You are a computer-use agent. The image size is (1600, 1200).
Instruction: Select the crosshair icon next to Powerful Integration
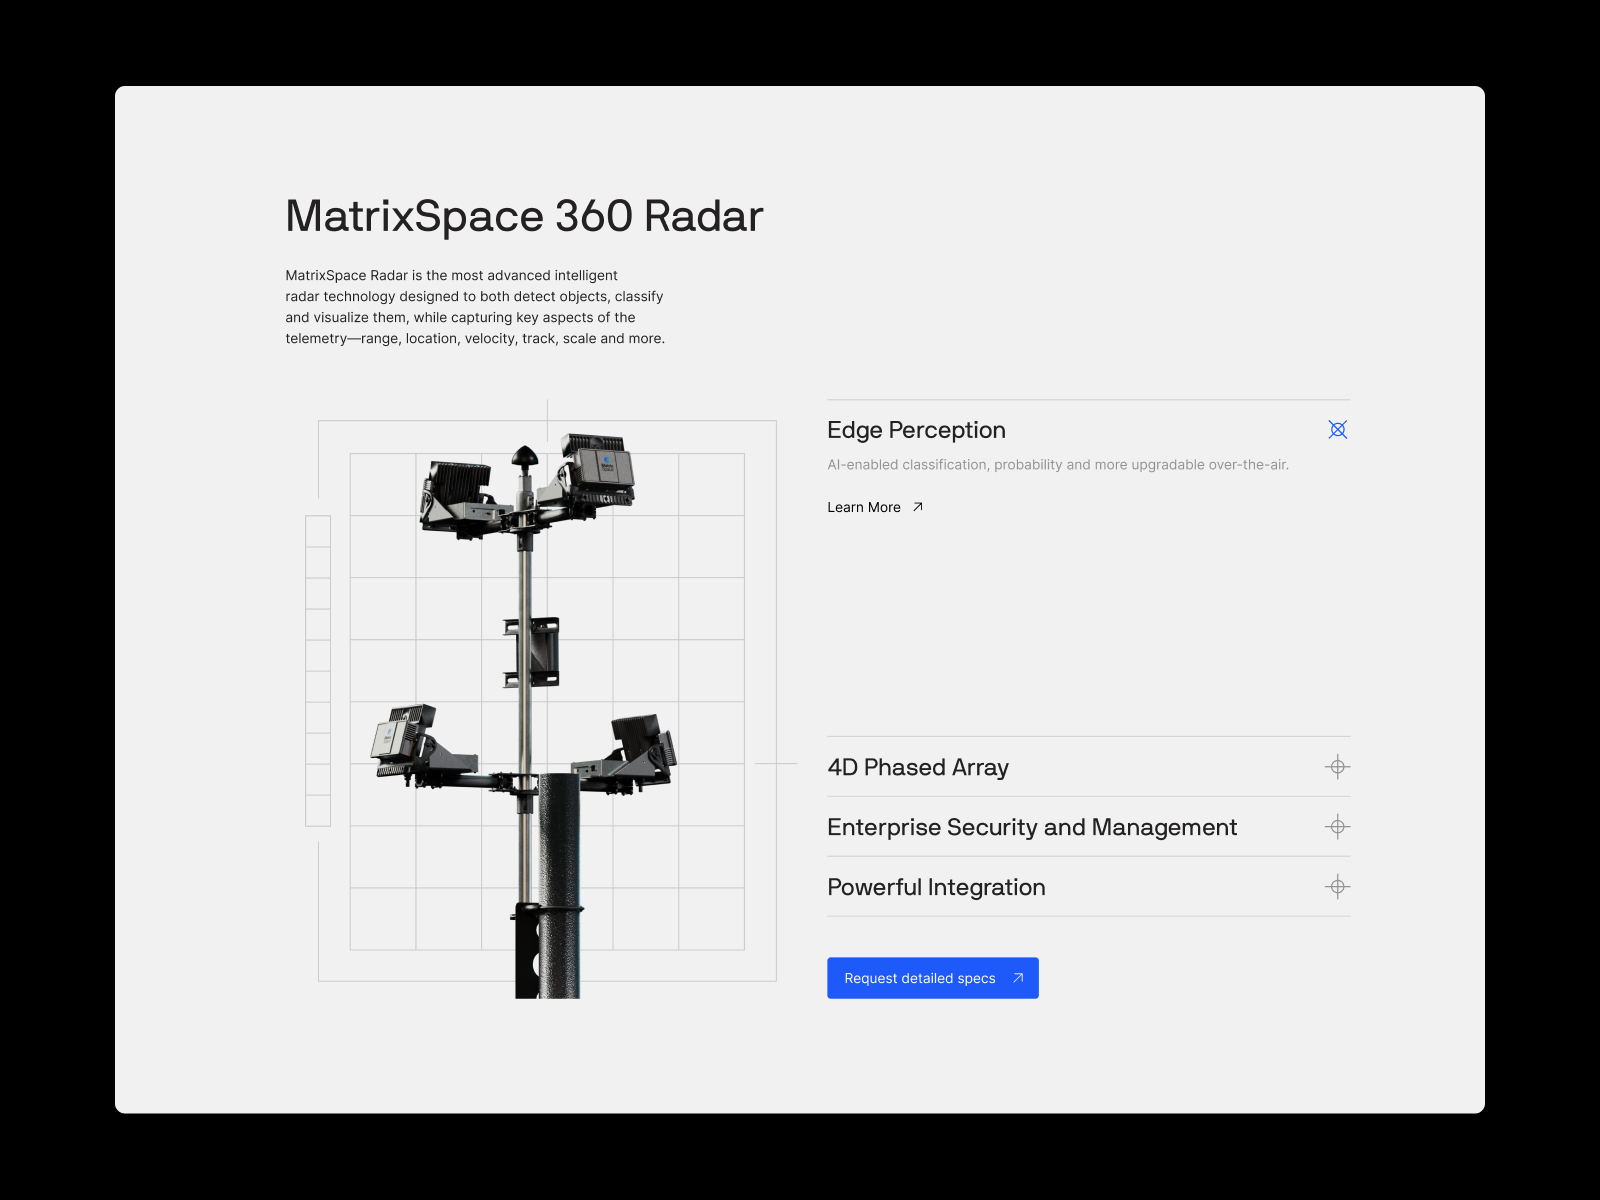coord(1337,887)
